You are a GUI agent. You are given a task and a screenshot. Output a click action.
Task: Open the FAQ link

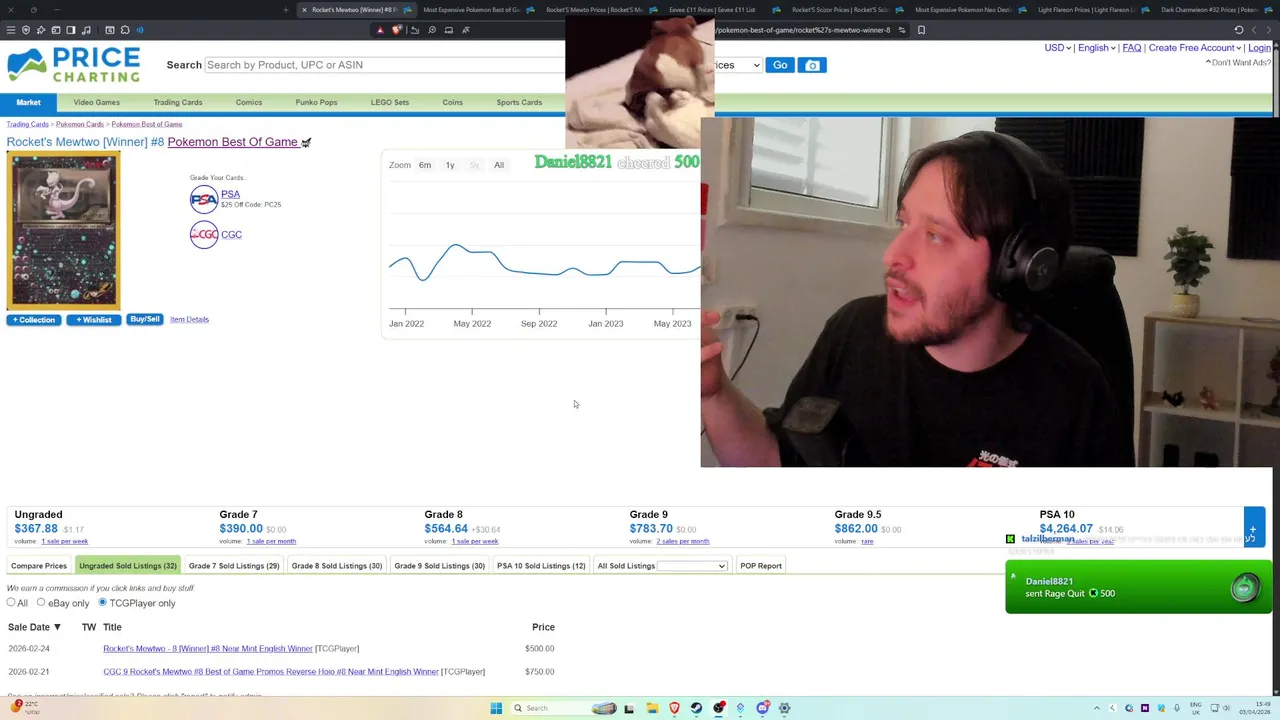click(x=1132, y=48)
